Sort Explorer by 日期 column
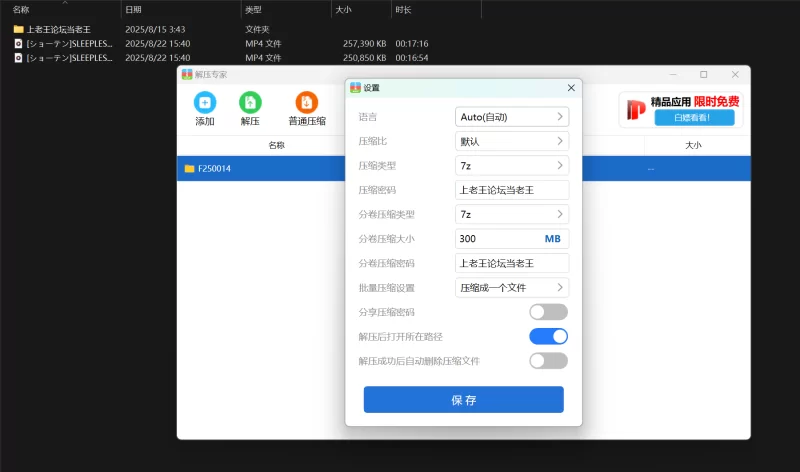Viewport: 800px width, 472px height. pyautogui.click(x=133, y=10)
